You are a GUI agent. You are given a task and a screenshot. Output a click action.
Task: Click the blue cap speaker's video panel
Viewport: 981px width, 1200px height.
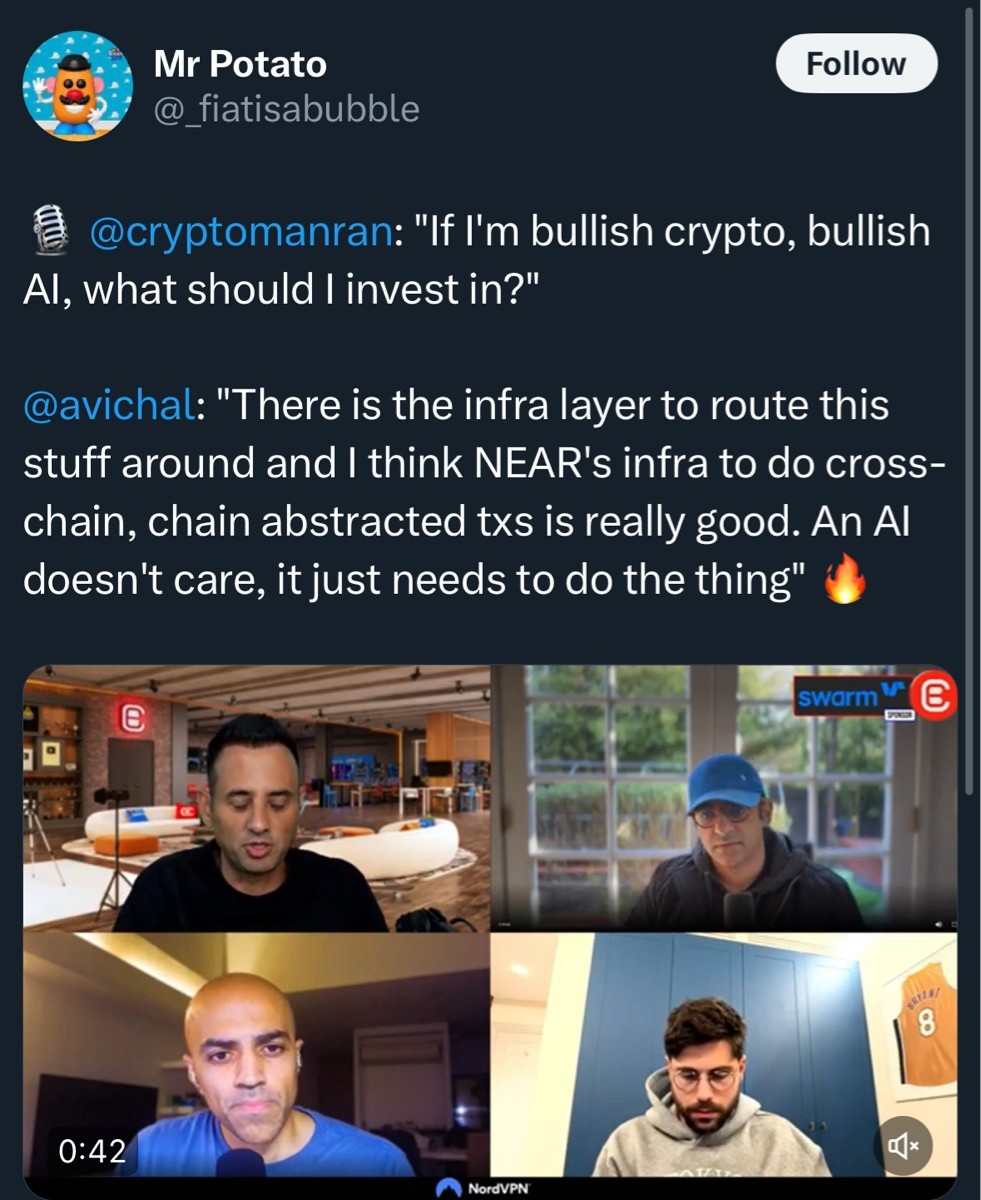[x=724, y=798]
